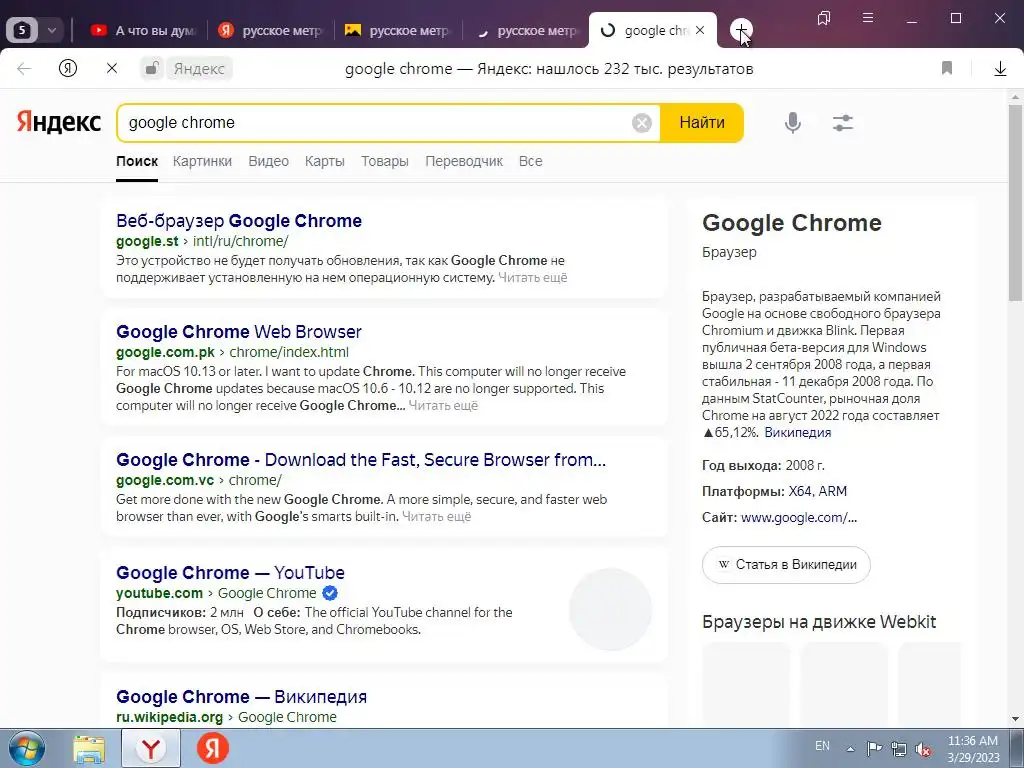Switch to the Yandex search tab "русское метр"
This screenshot has height=768, width=1024.
(x=270, y=30)
